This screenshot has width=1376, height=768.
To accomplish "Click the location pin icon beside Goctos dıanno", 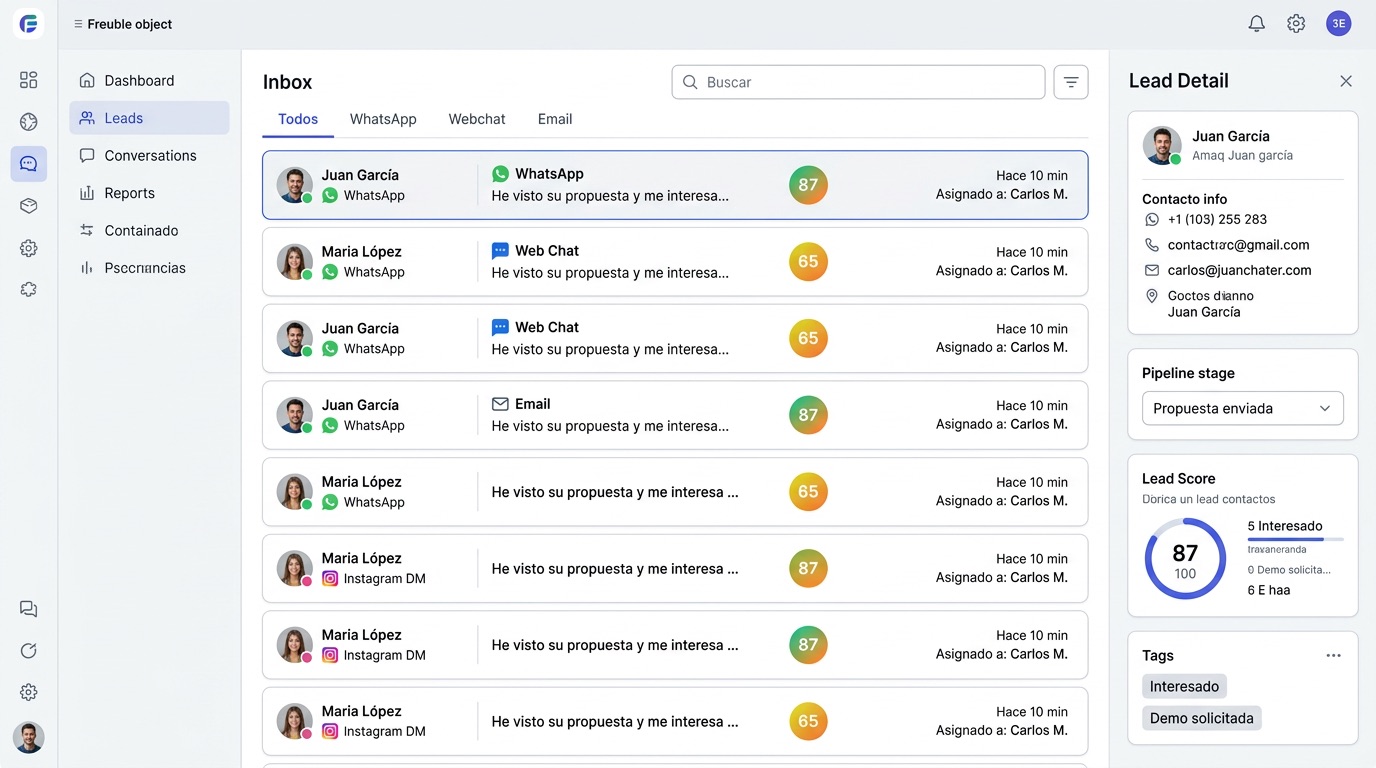I will [1152, 296].
